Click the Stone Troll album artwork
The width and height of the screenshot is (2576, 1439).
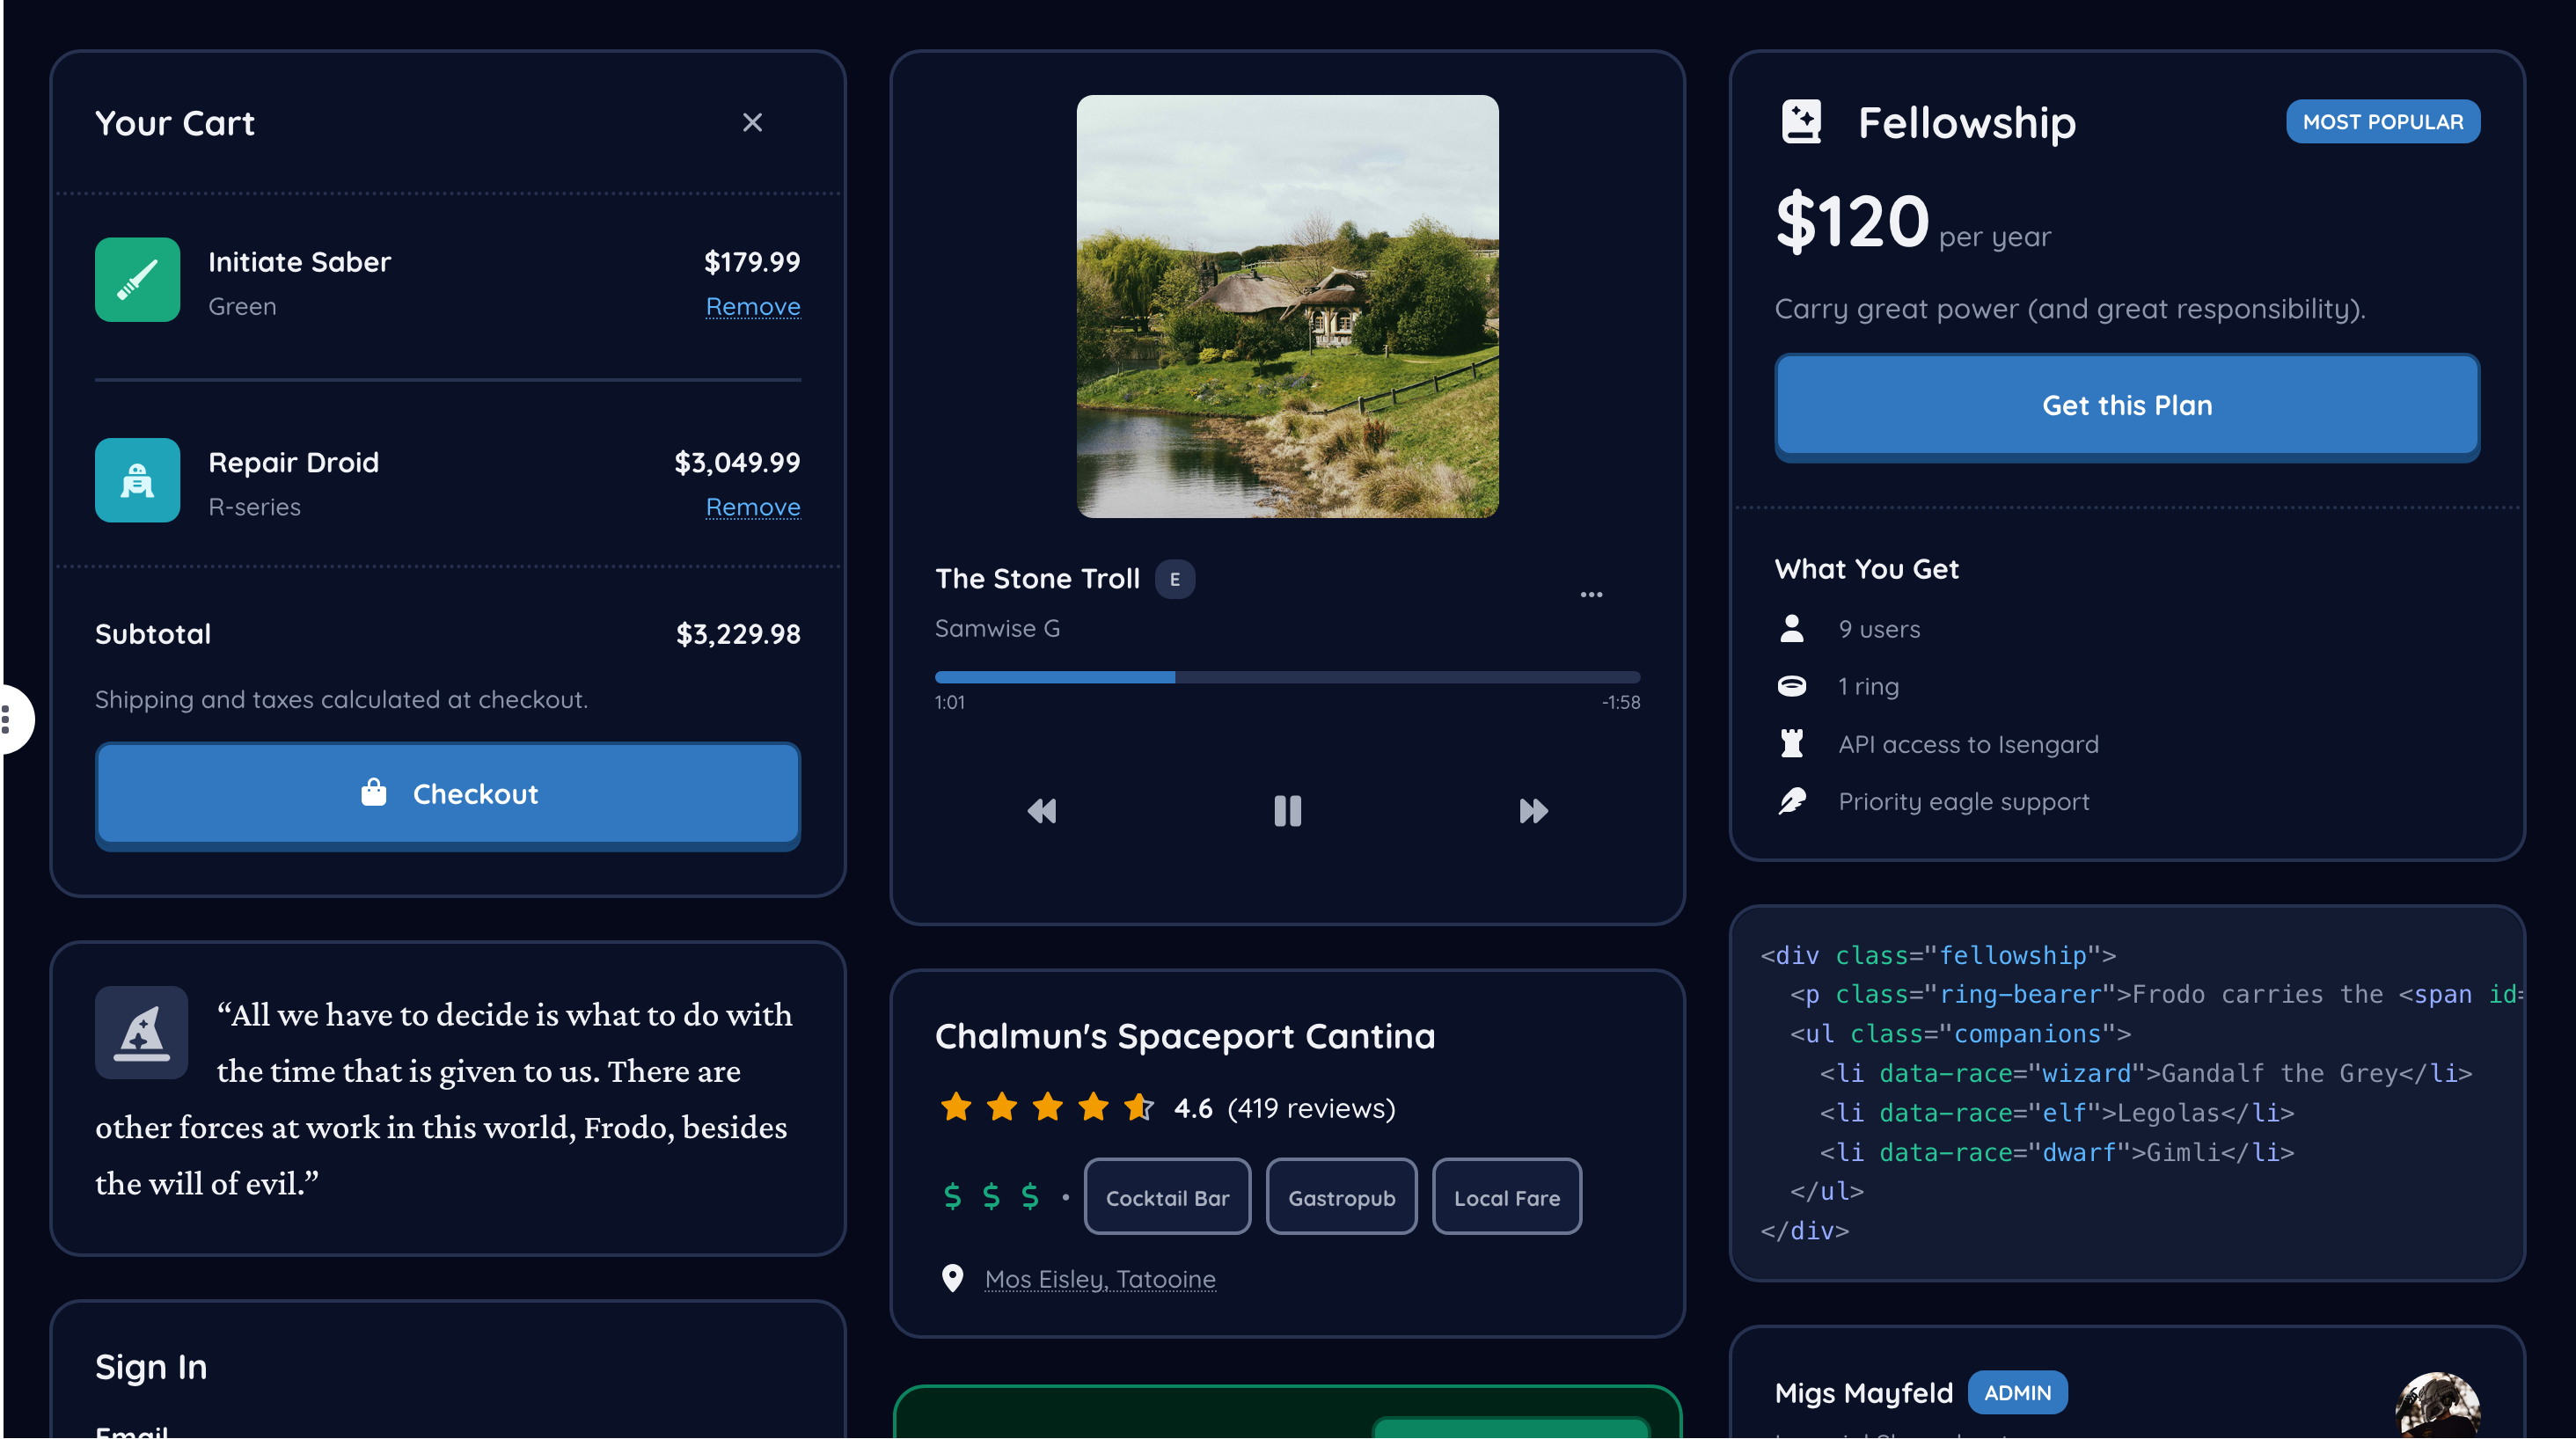1287,306
